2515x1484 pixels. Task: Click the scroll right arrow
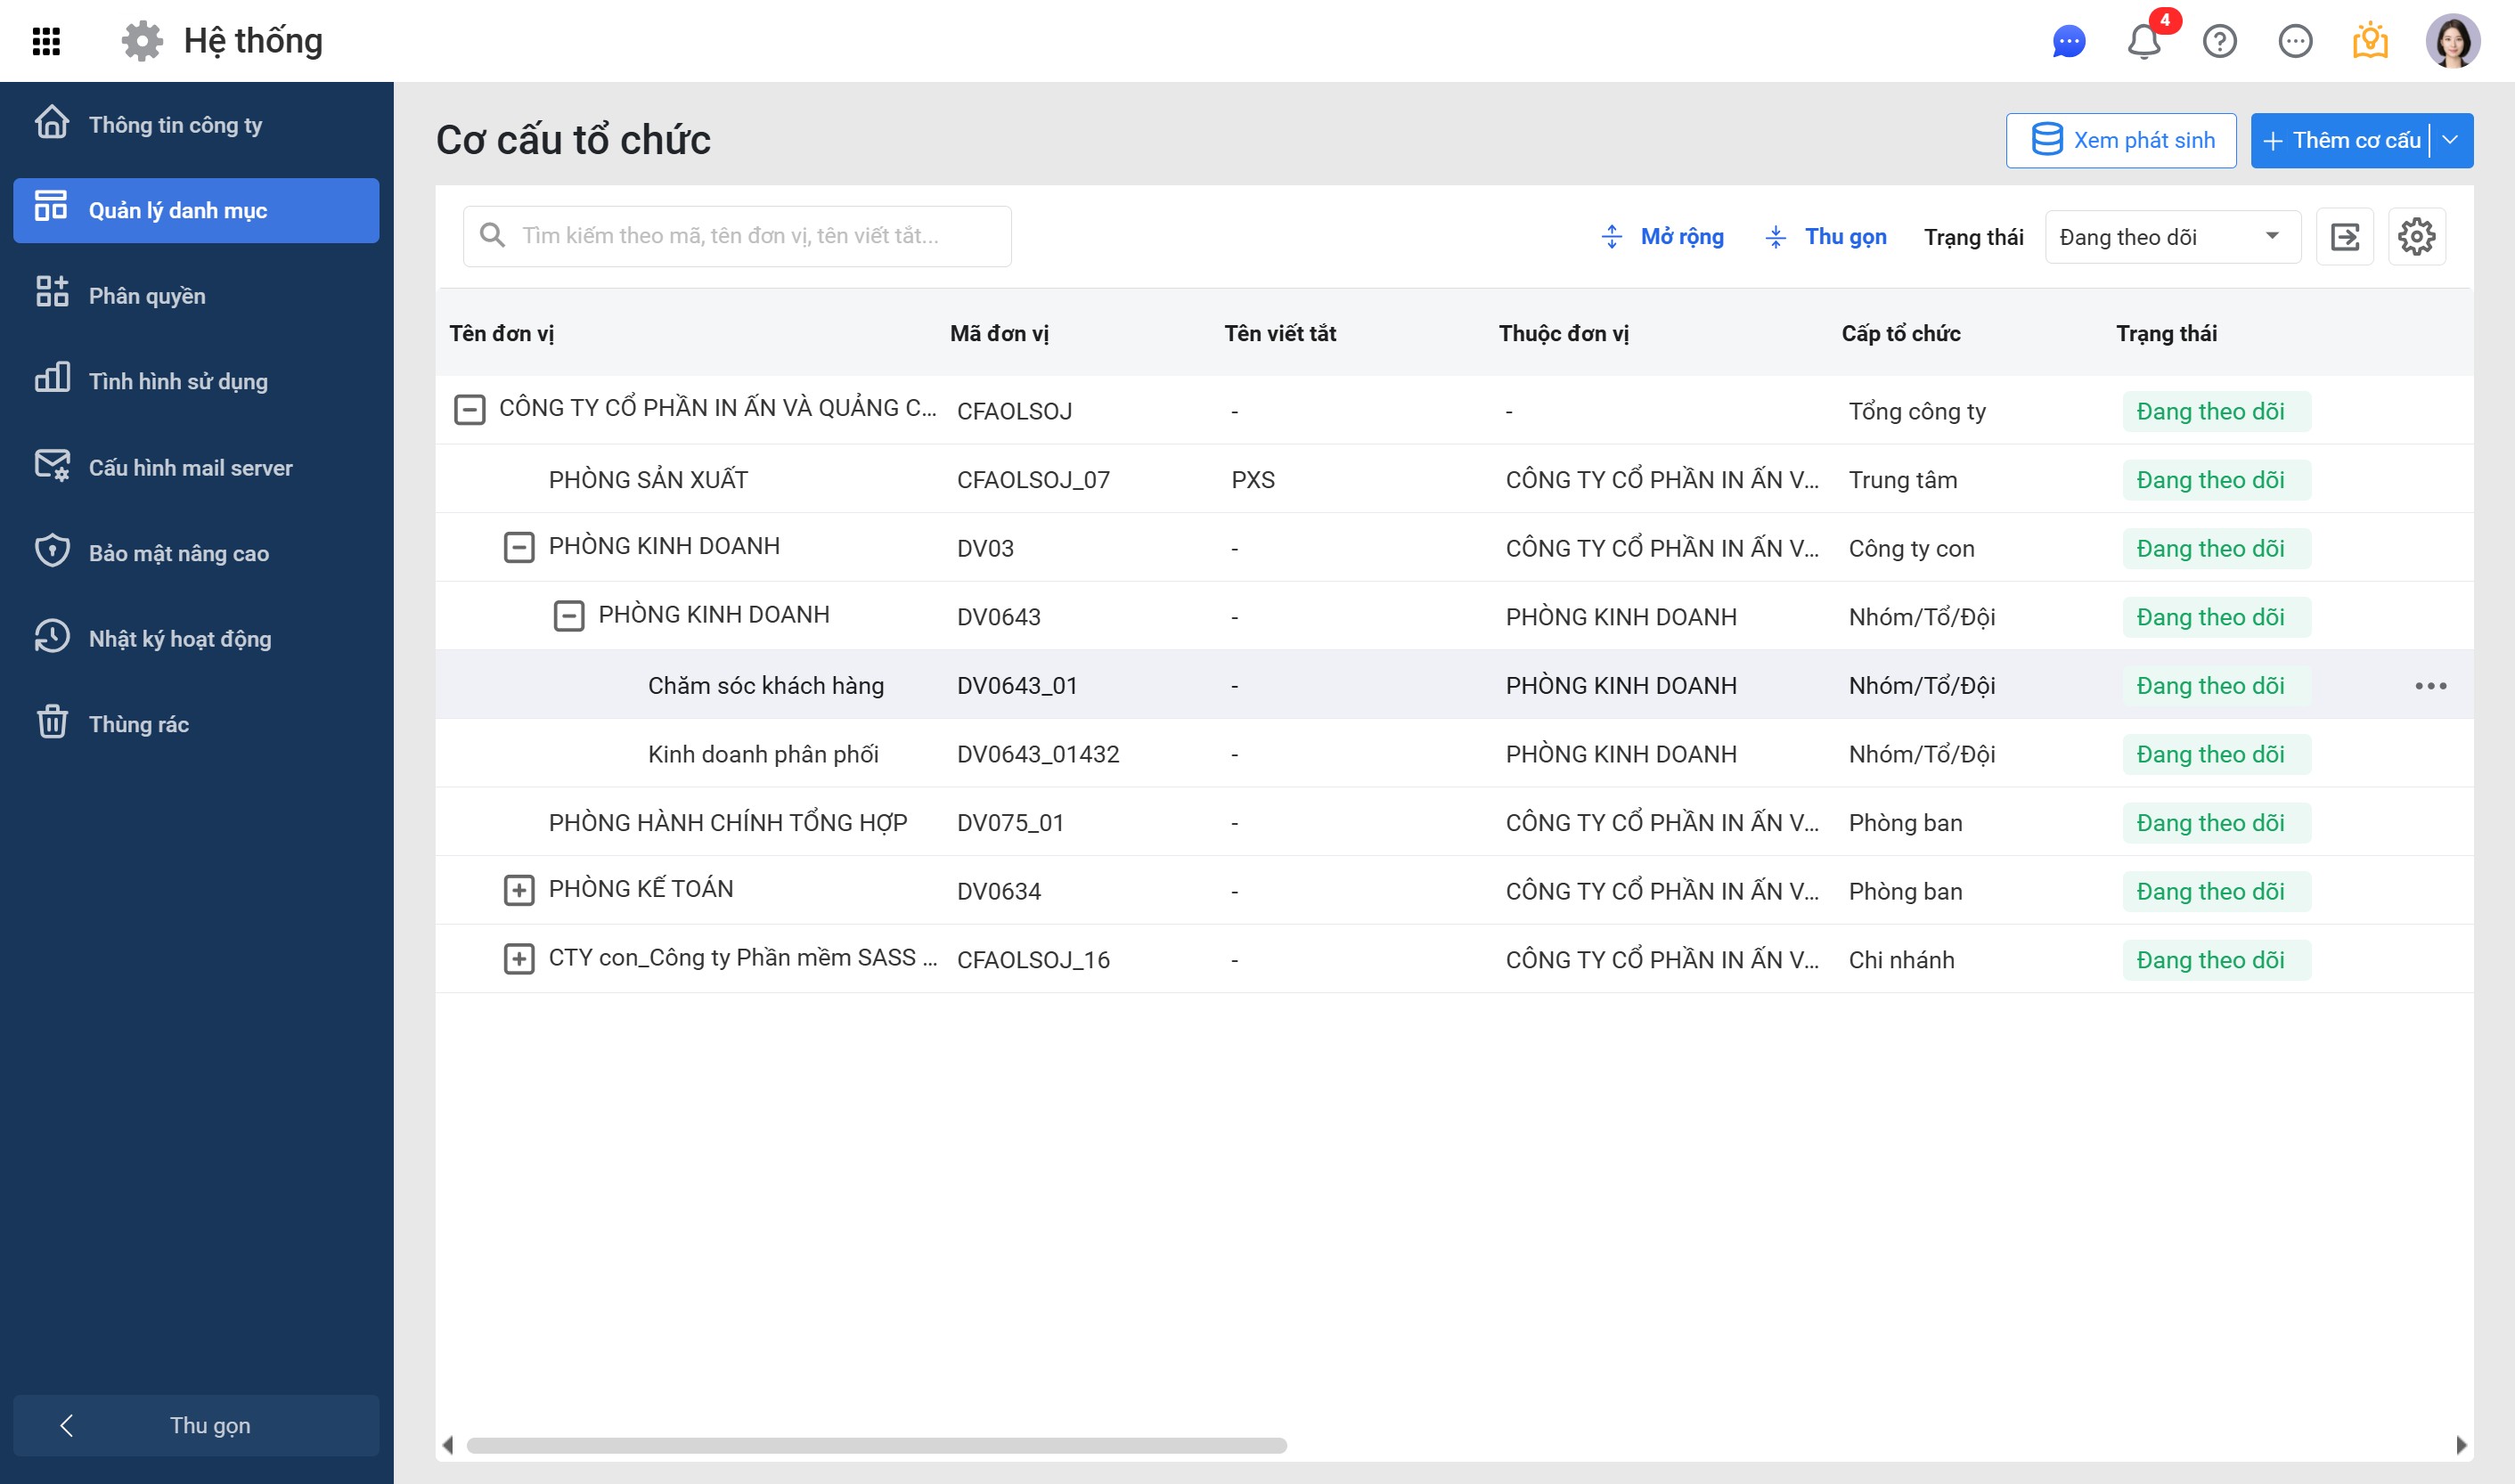click(2461, 1445)
